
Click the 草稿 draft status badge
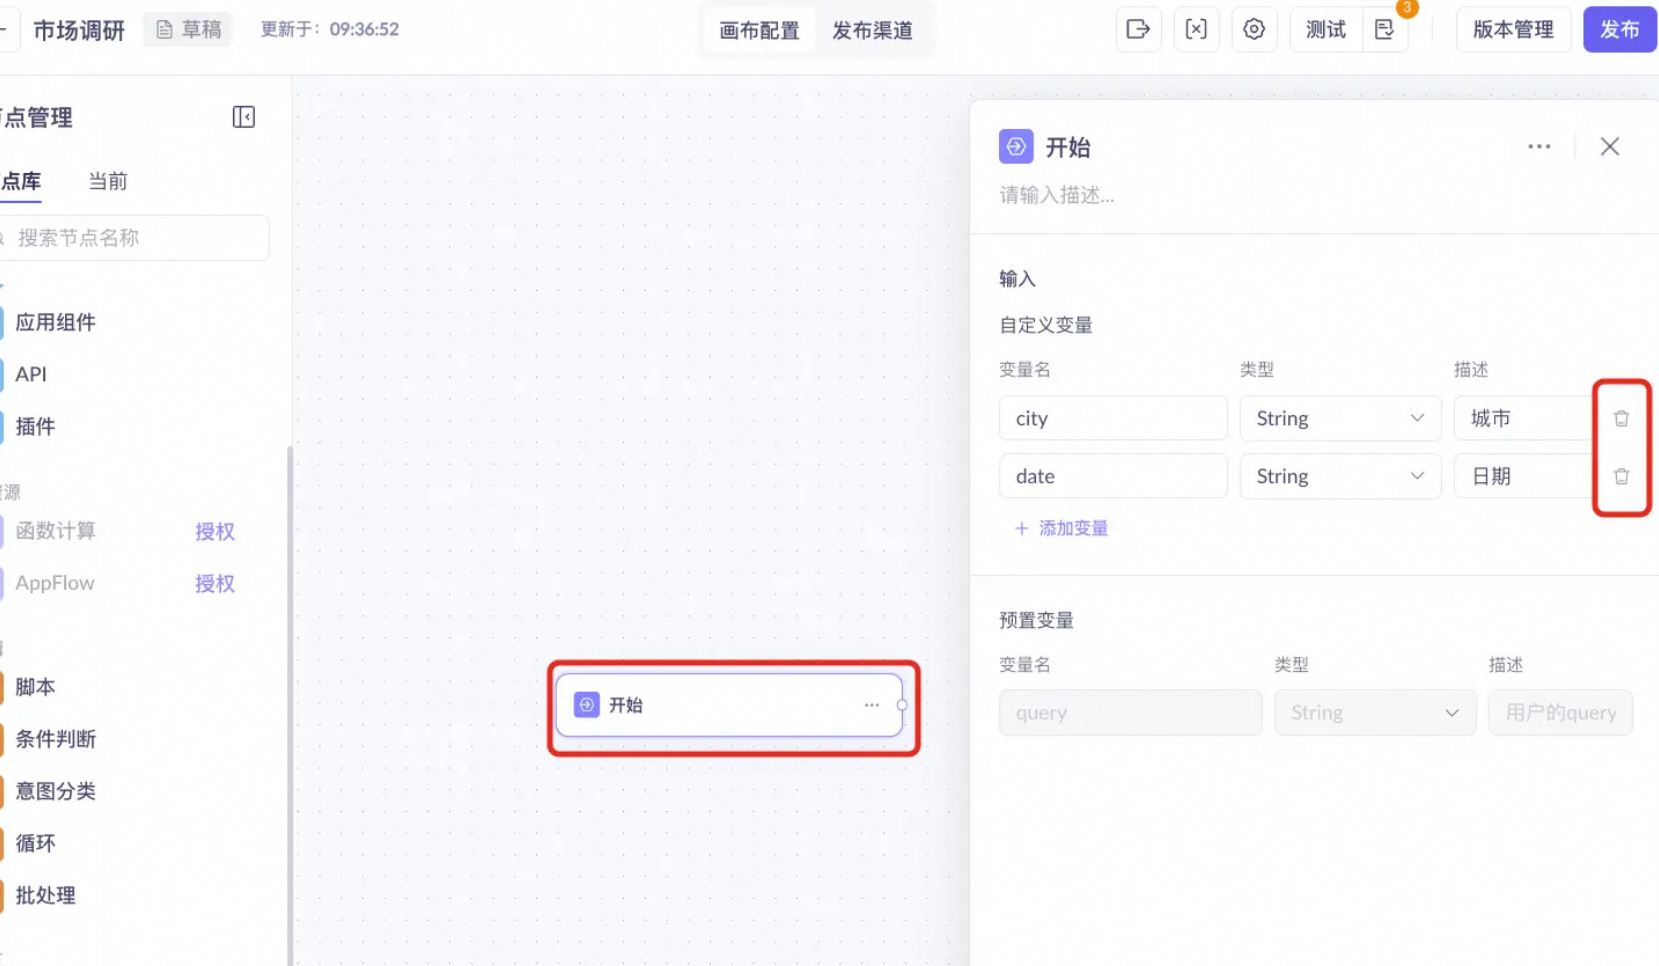pyautogui.click(x=188, y=30)
